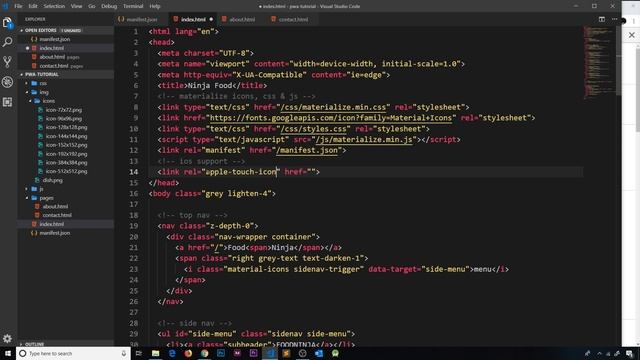Image resolution: width=640 pixels, height=360 pixels.
Task: Click the icons folder icon in explorer
Action: 37,101
